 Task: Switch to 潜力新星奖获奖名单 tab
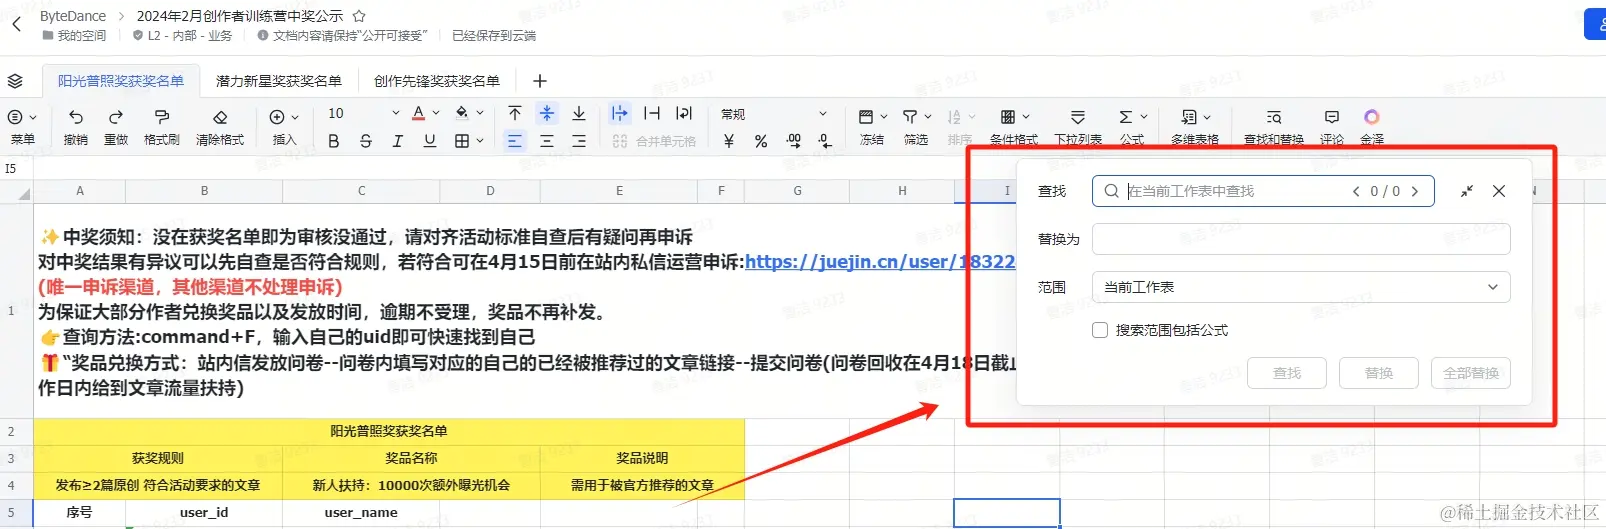(x=279, y=81)
